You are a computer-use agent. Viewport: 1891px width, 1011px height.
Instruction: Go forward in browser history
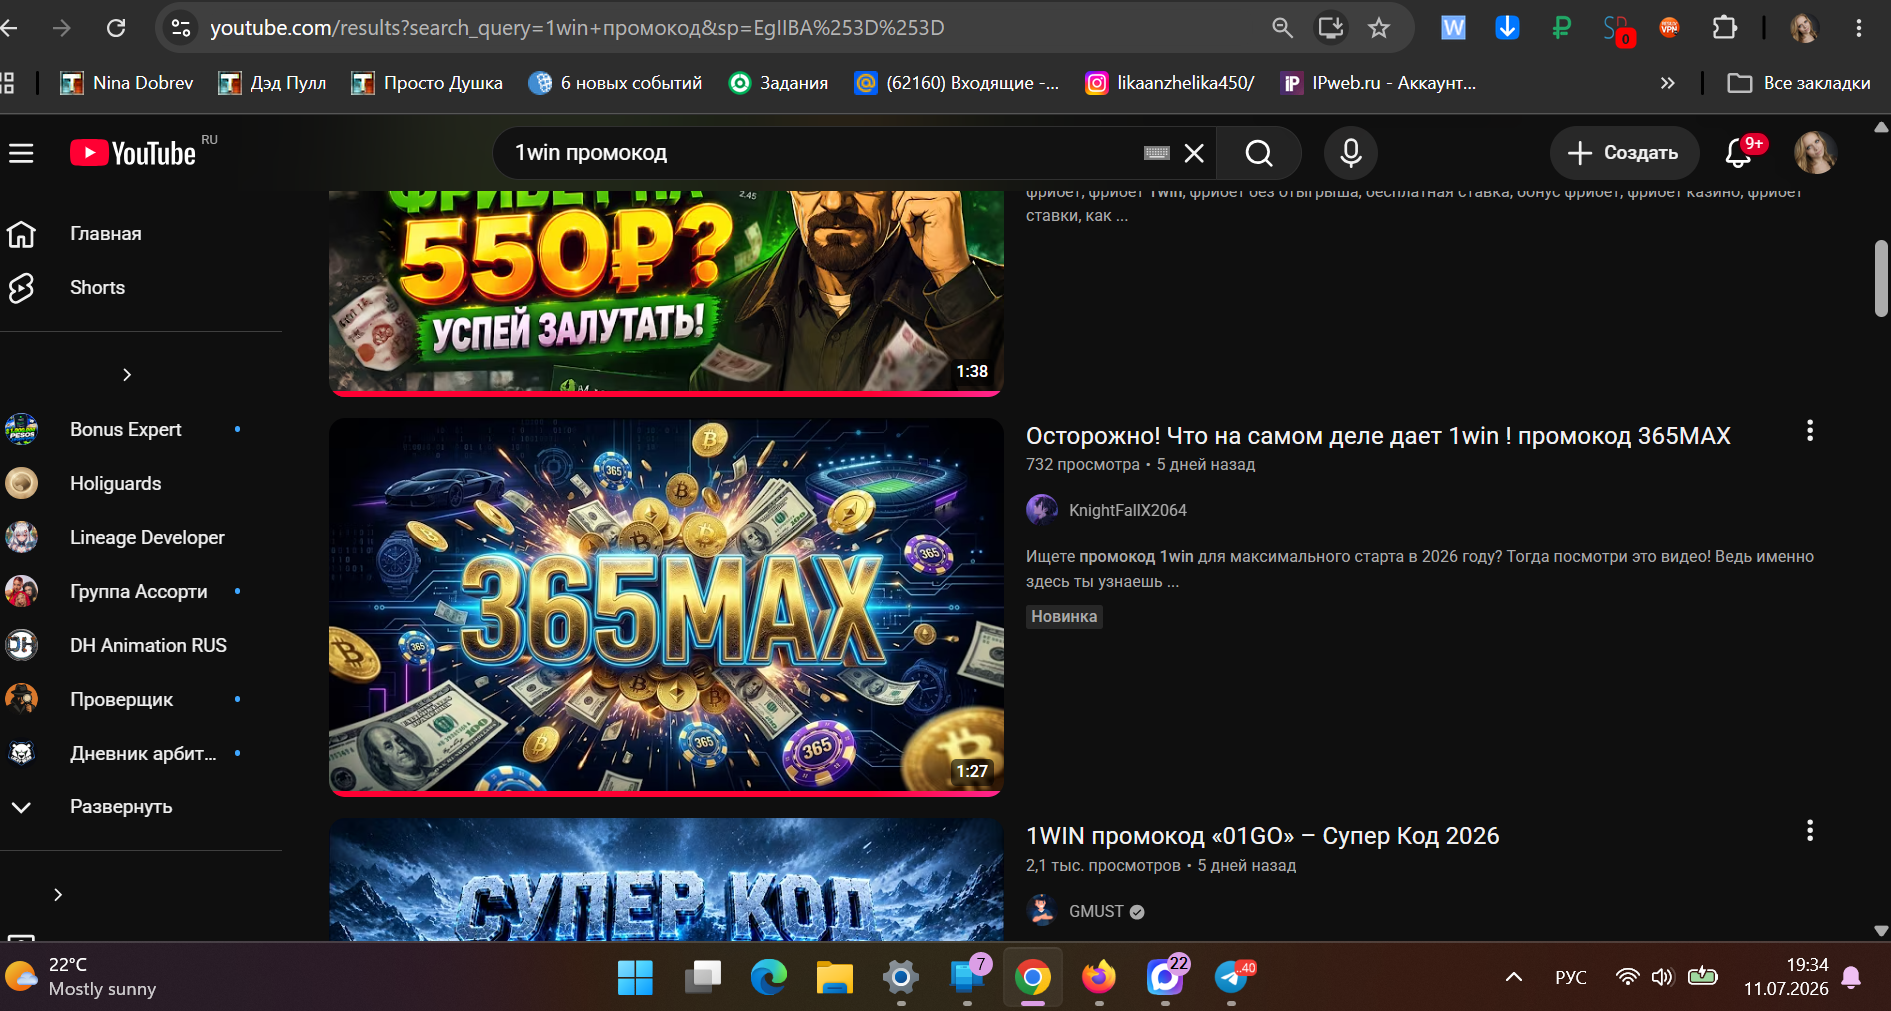(62, 28)
